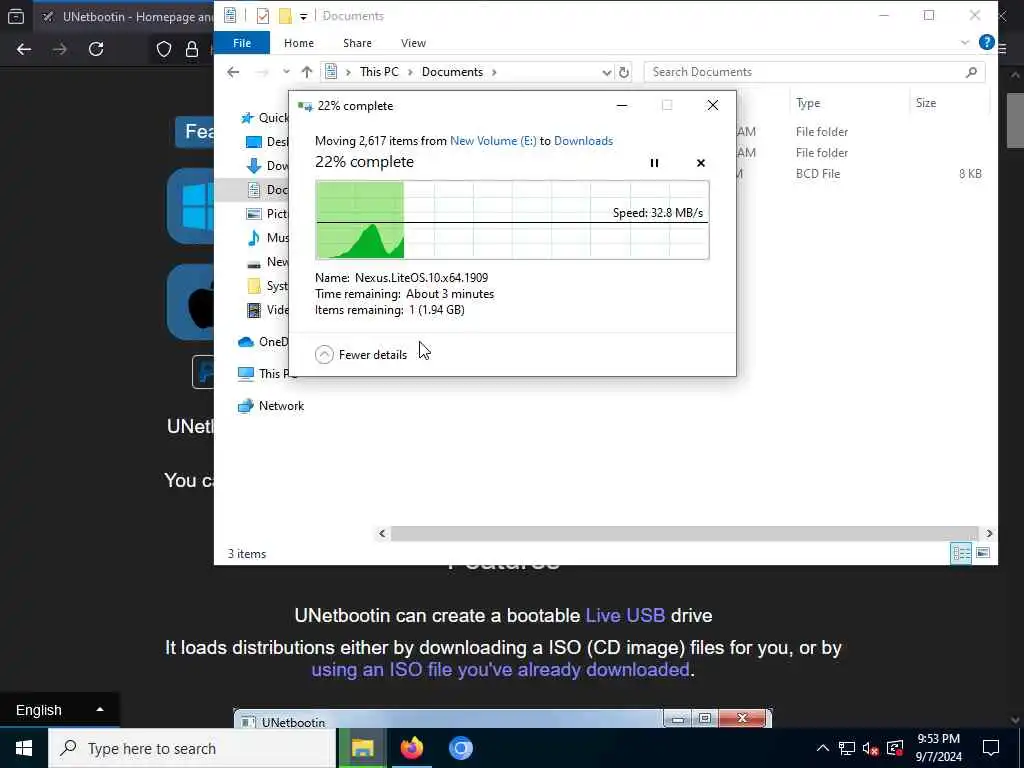Click Properties quick access icon in title bar

point(263,16)
